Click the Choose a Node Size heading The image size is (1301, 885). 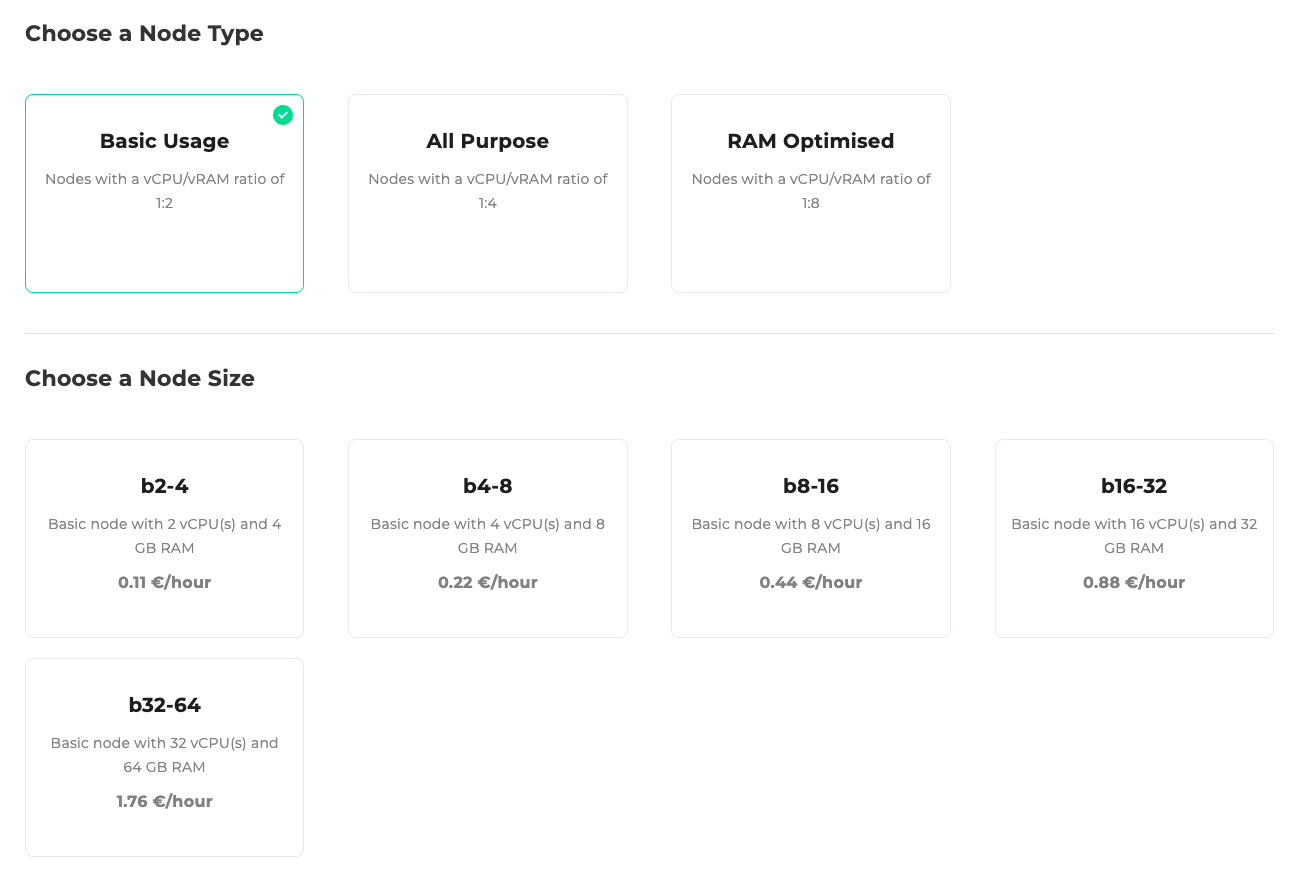140,378
